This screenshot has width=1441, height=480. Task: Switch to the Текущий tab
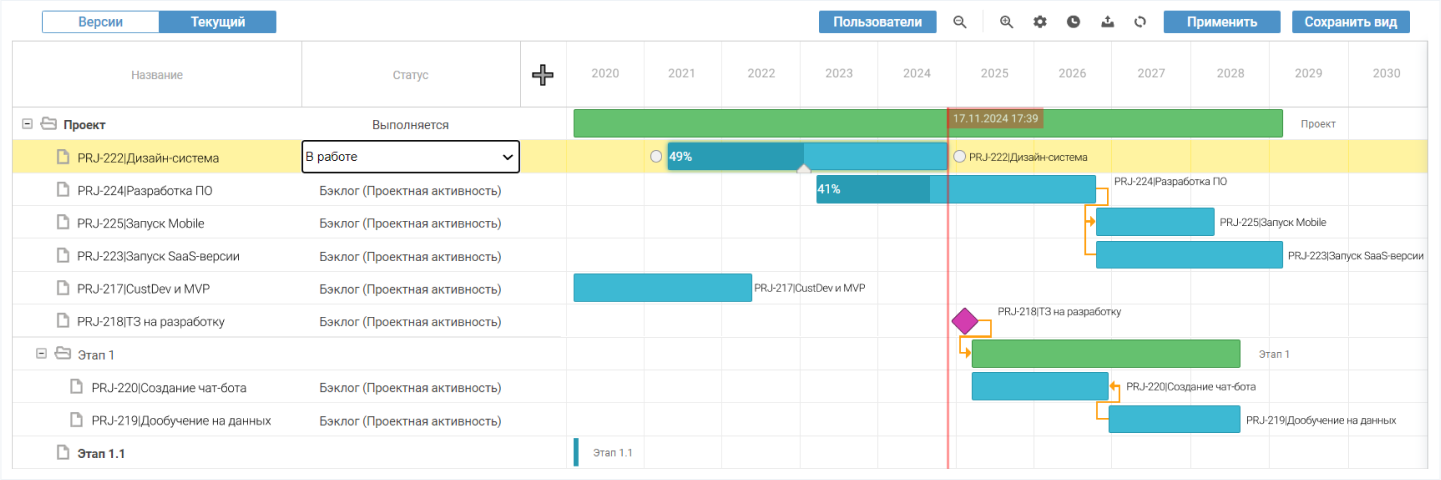click(218, 22)
